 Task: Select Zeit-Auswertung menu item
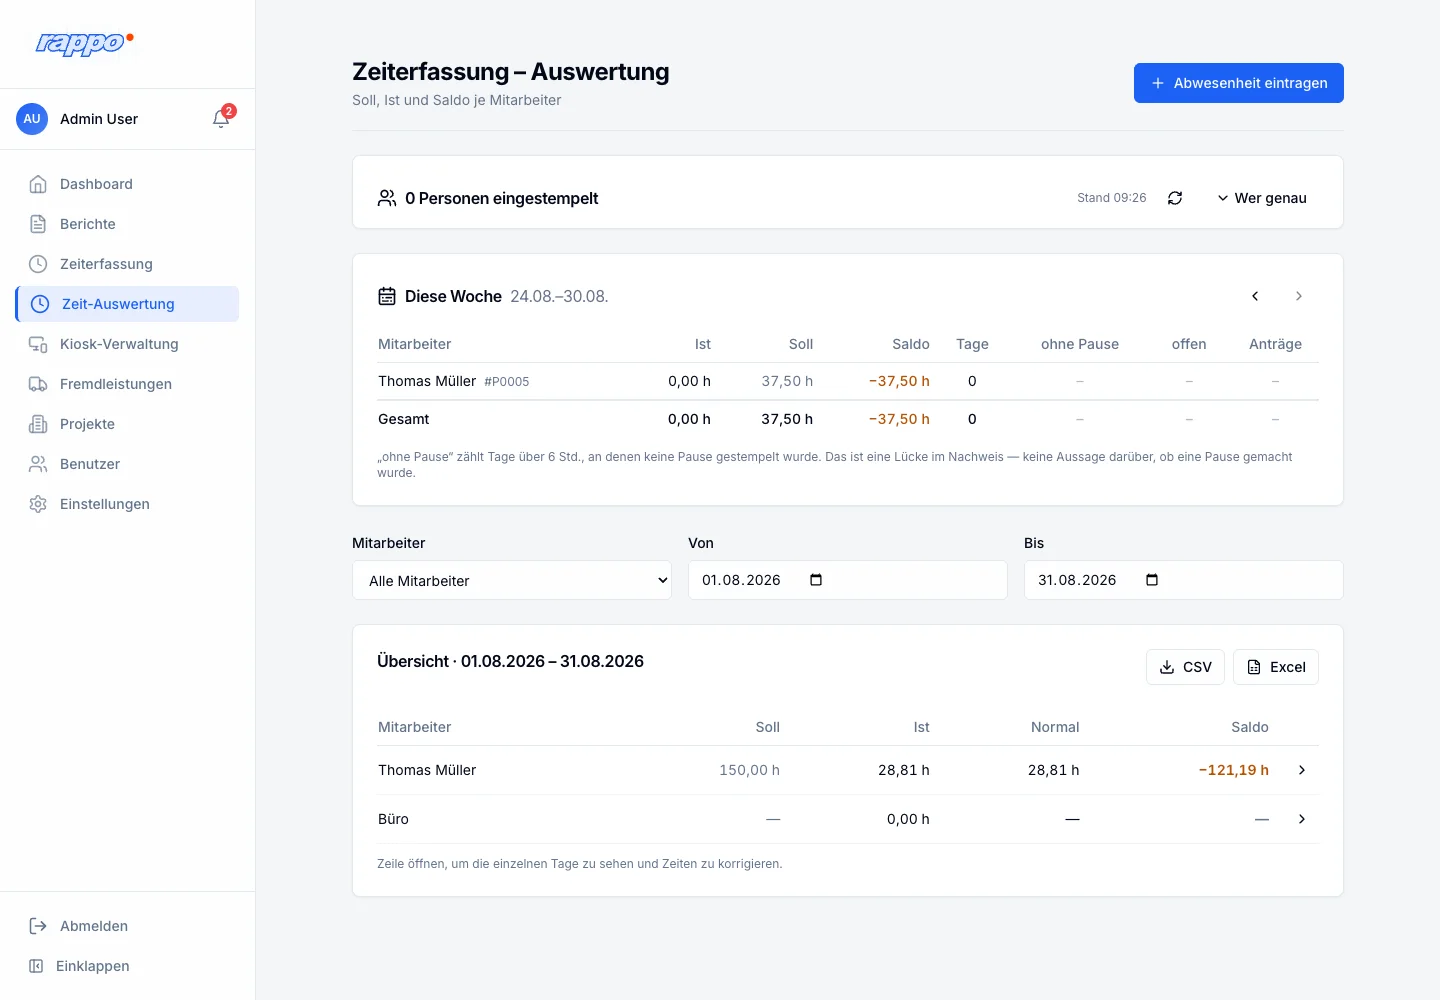(127, 304)
